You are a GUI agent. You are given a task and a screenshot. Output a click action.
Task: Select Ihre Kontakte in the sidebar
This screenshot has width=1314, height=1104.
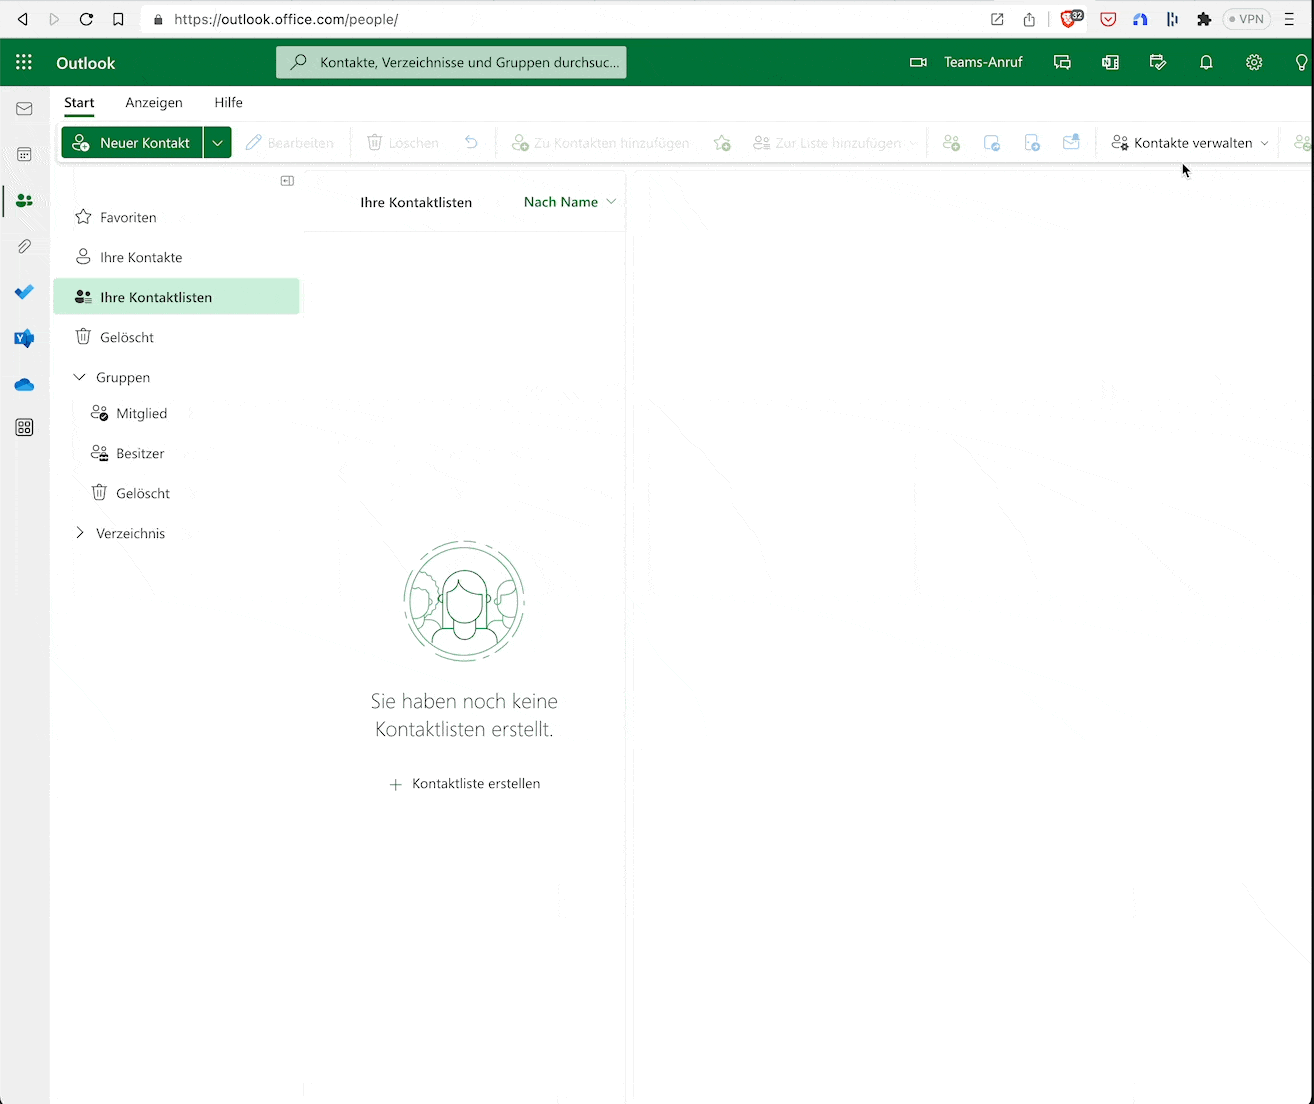click(x=176, y=257)
